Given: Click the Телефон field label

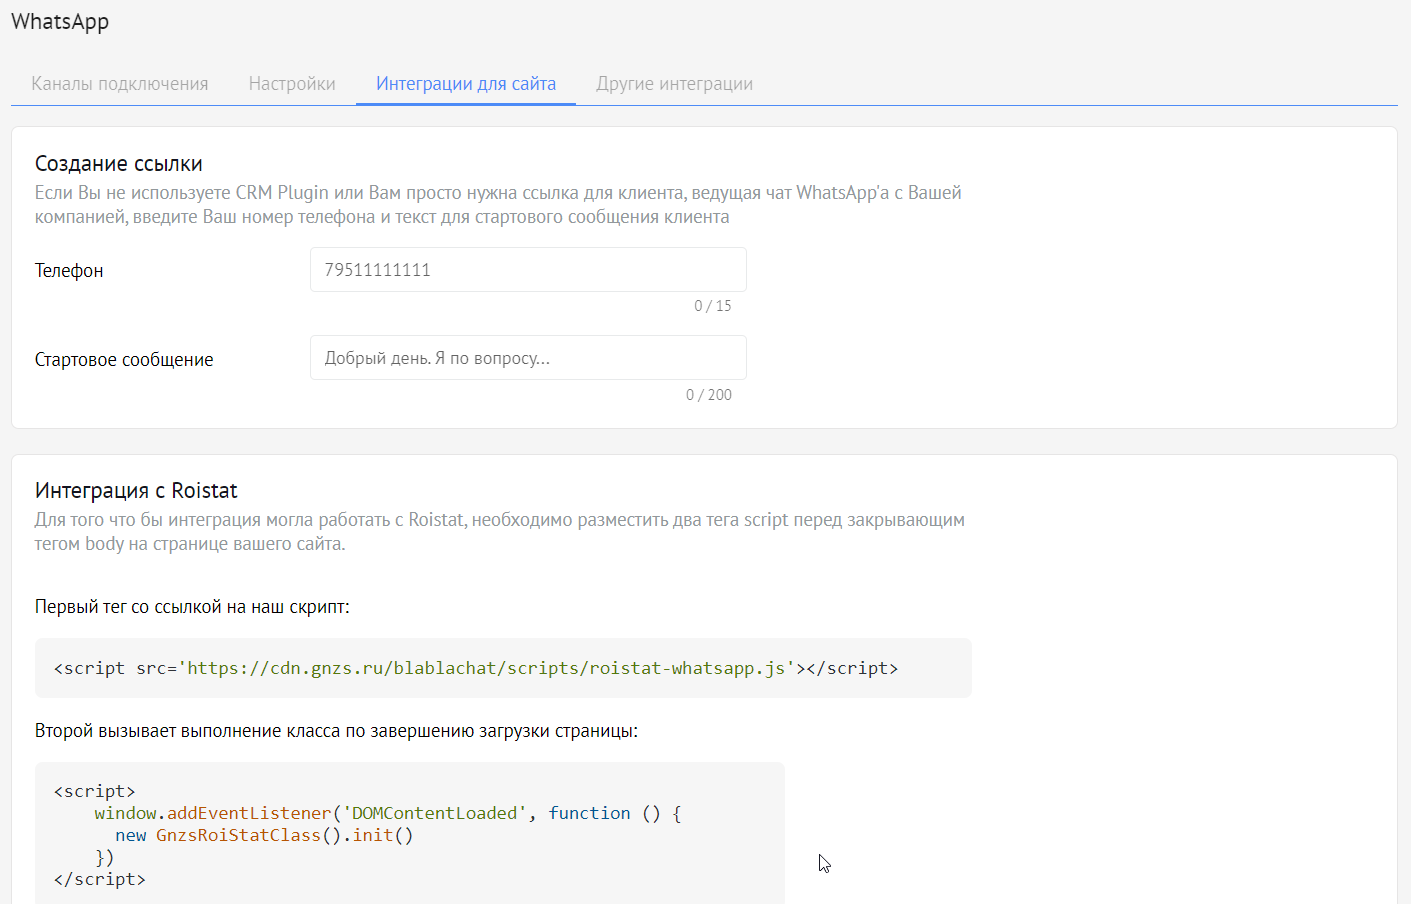Looking at the screenshot, I should coord(69,271).
